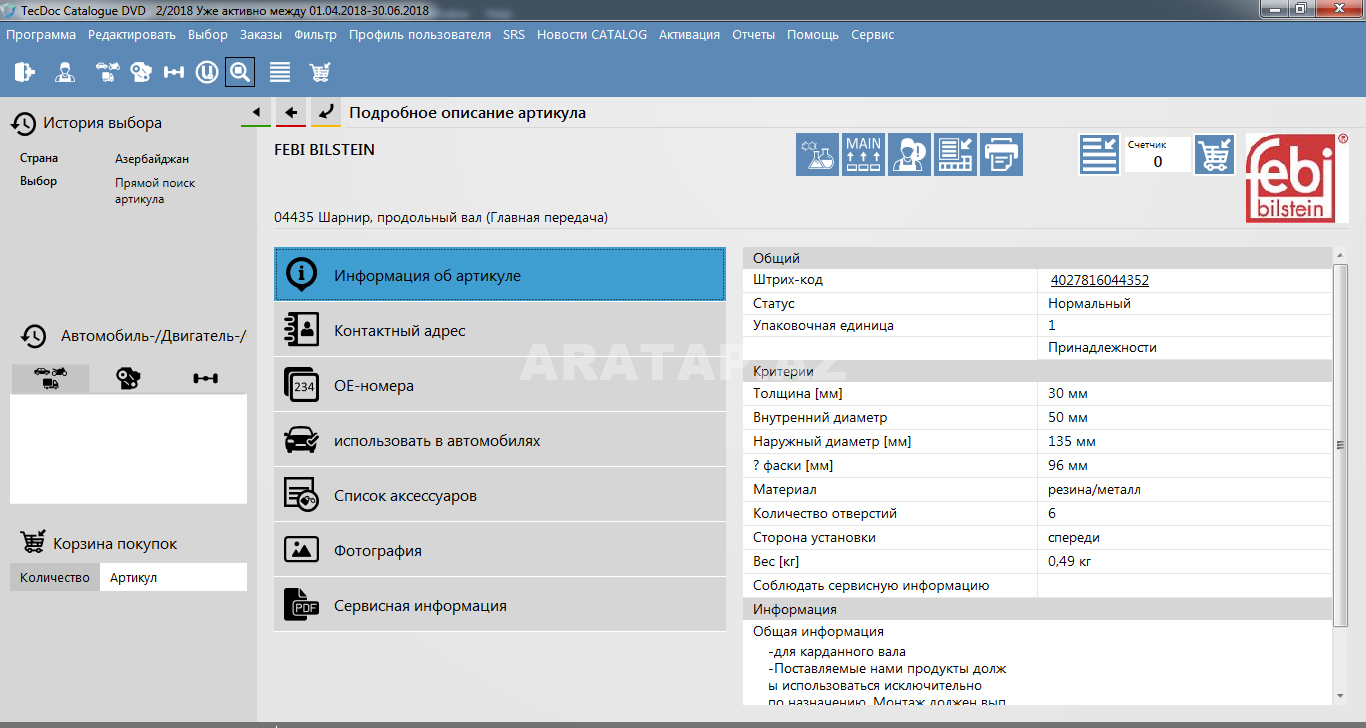Open the Помощь menu

point(813,34)
